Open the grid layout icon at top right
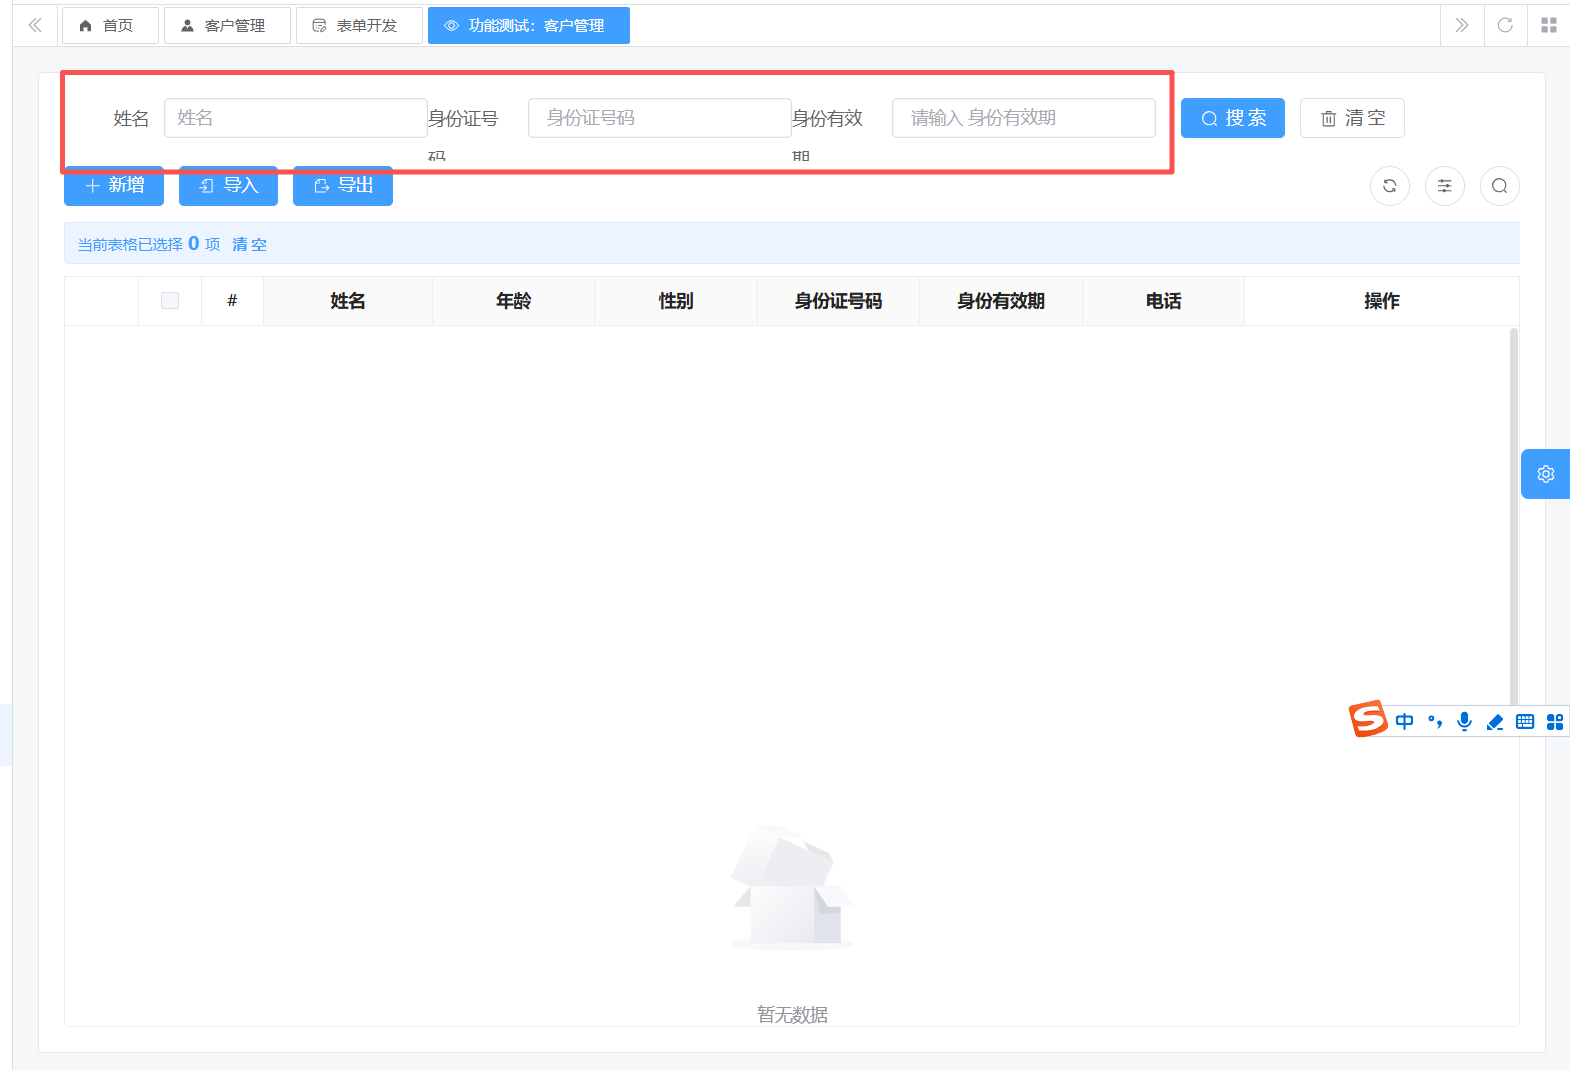 click(x=1548, y=25)
